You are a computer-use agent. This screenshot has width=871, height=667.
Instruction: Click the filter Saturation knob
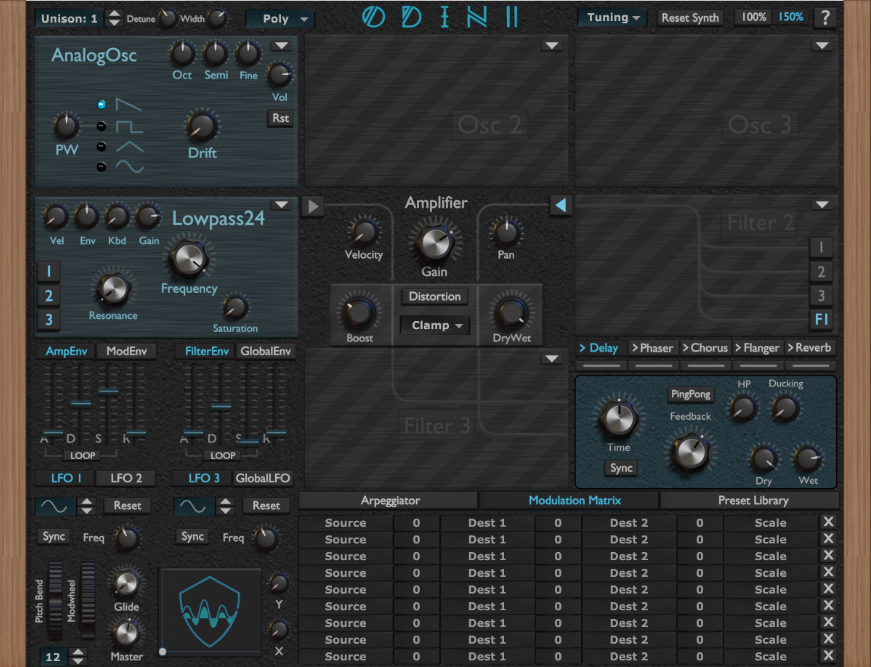[x=235, y=307]
